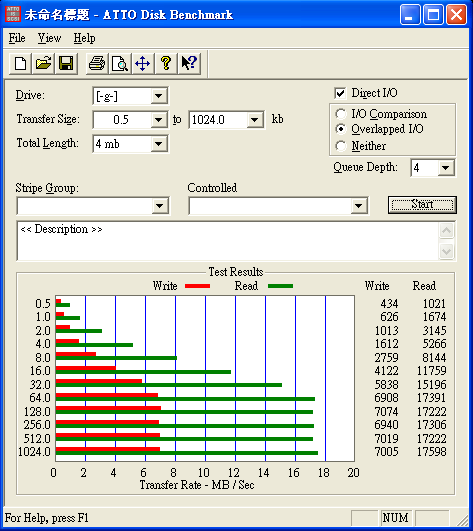
Task: Expand the Stripe Group dropdown
Action: pos(159,206)
